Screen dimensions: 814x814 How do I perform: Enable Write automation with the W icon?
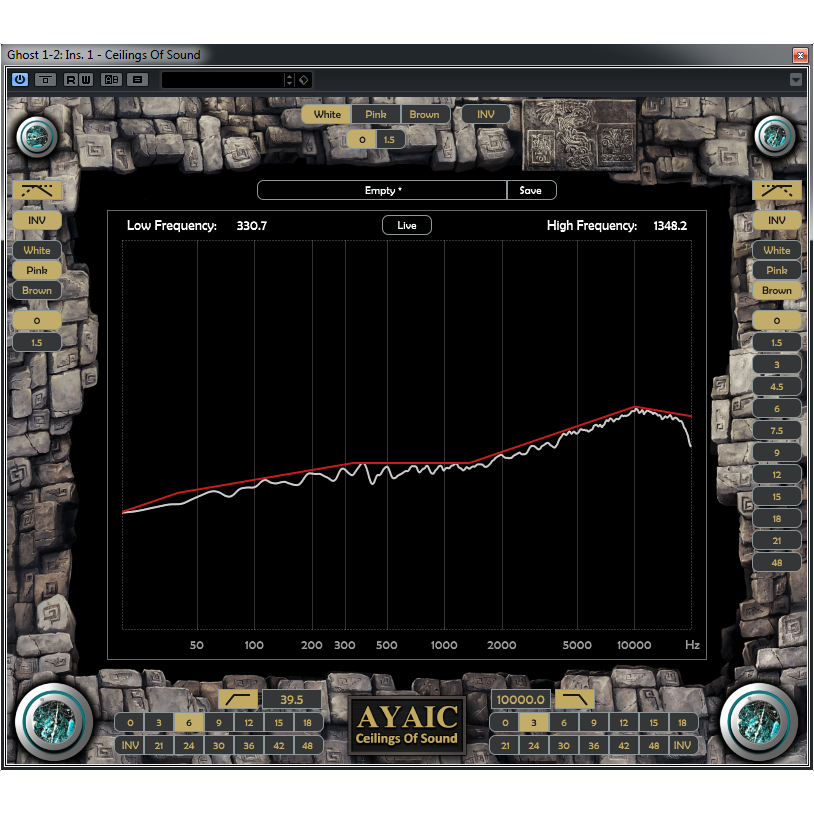pyautogui.click(x=88, y=79)
